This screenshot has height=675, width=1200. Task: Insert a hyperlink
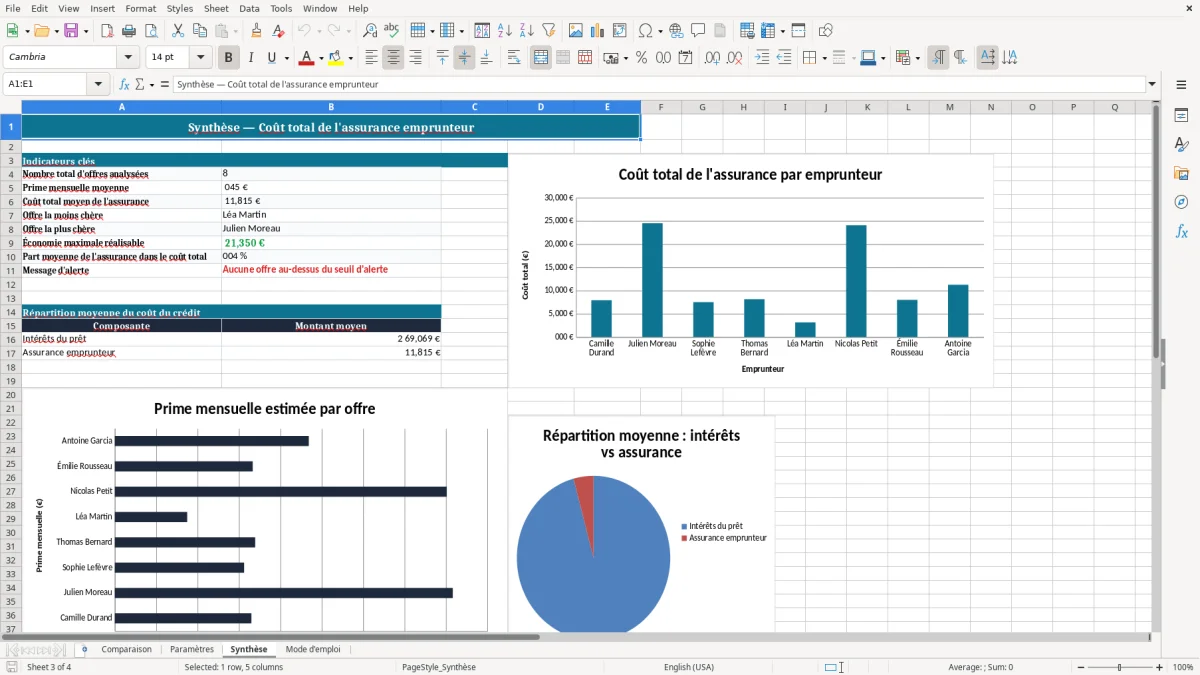tap(677, 31)
